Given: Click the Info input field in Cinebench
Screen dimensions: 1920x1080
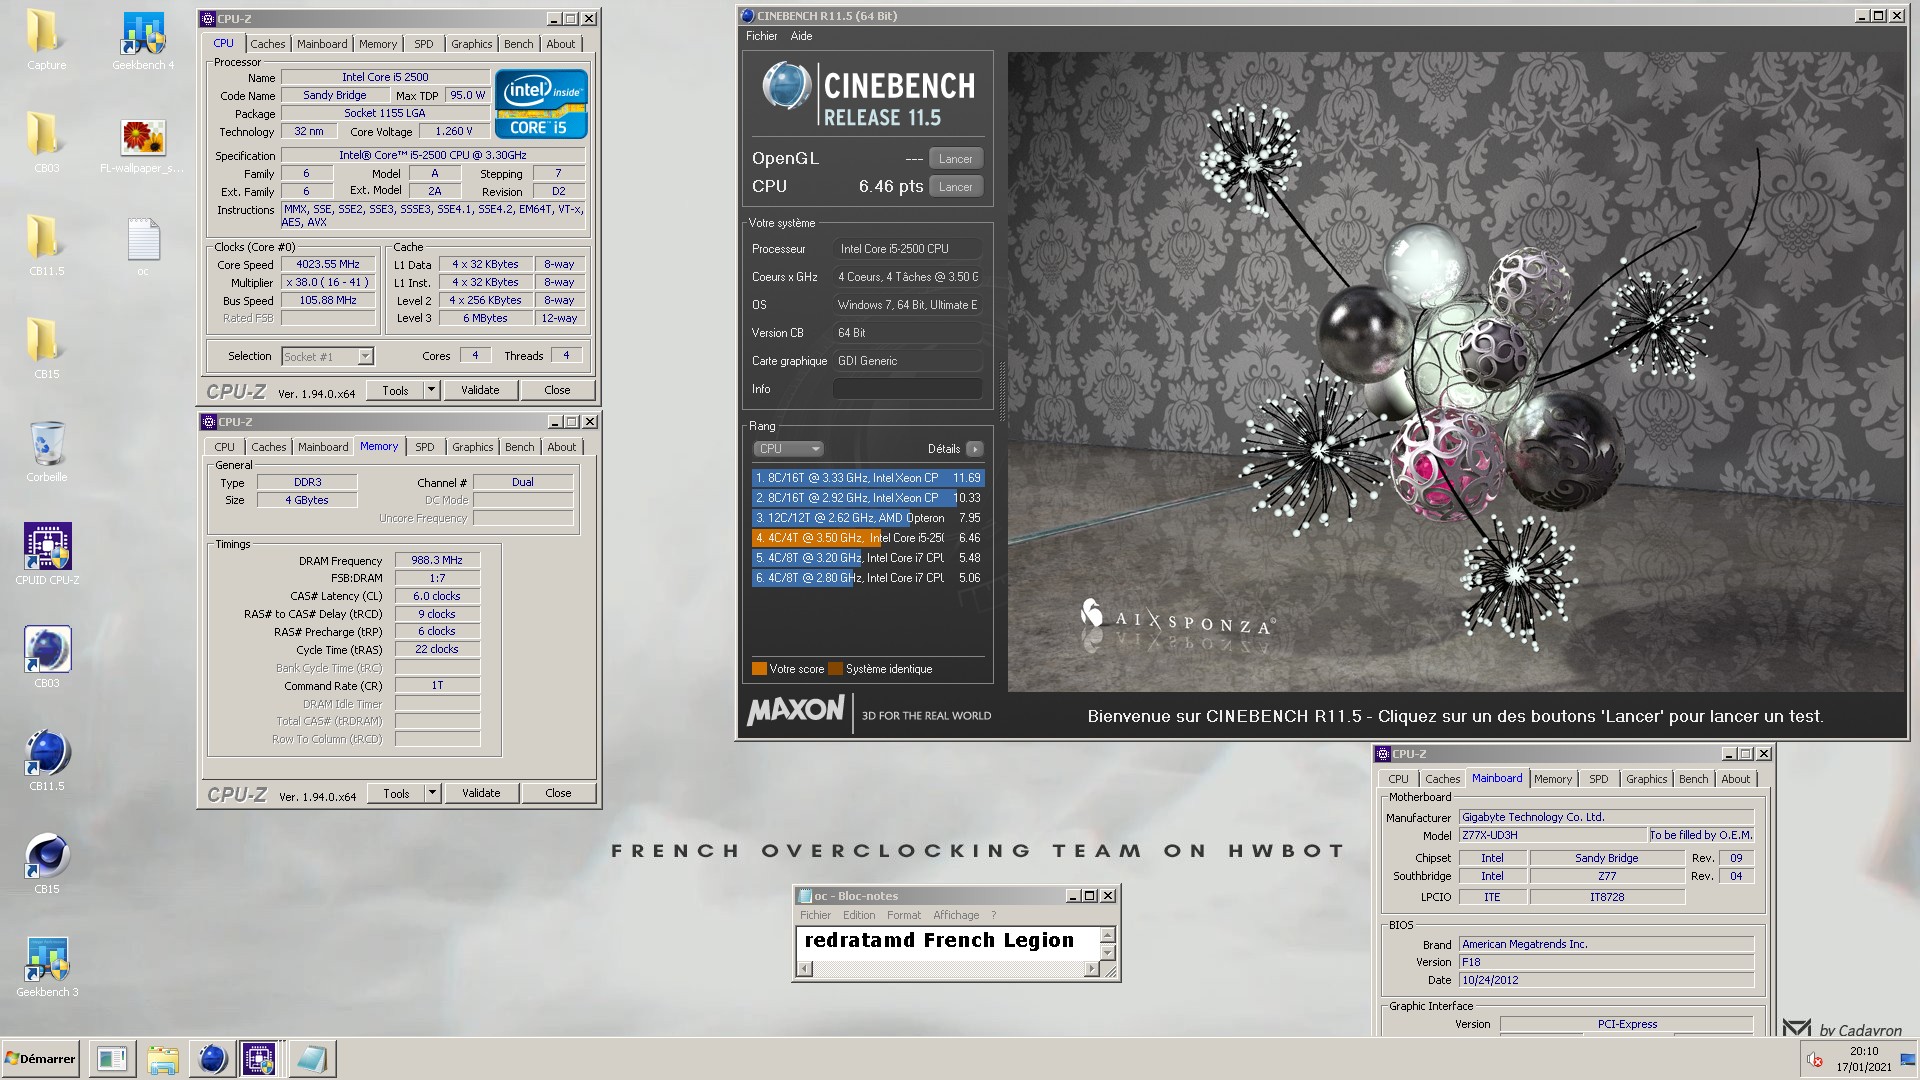Looking at the screenshot, I should tap(907, 389).
